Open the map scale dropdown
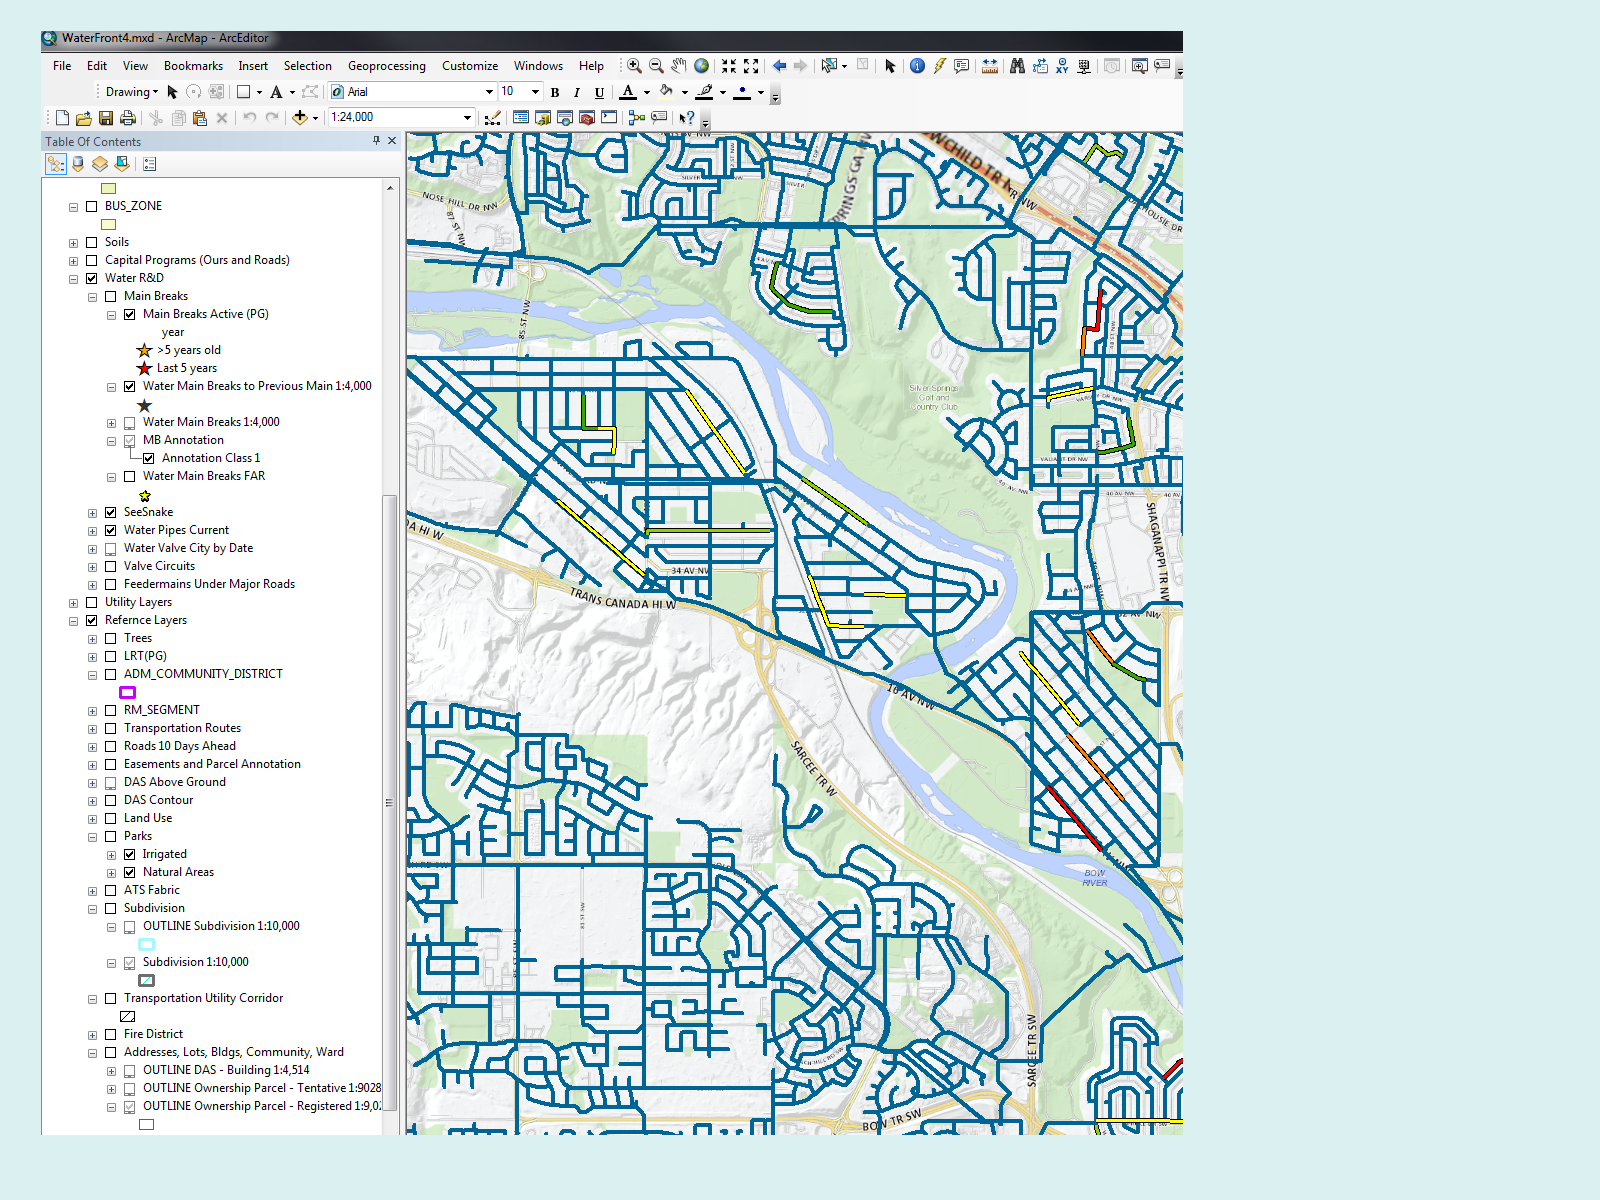The image size is (1600, 1200). [x=467, y=118]
